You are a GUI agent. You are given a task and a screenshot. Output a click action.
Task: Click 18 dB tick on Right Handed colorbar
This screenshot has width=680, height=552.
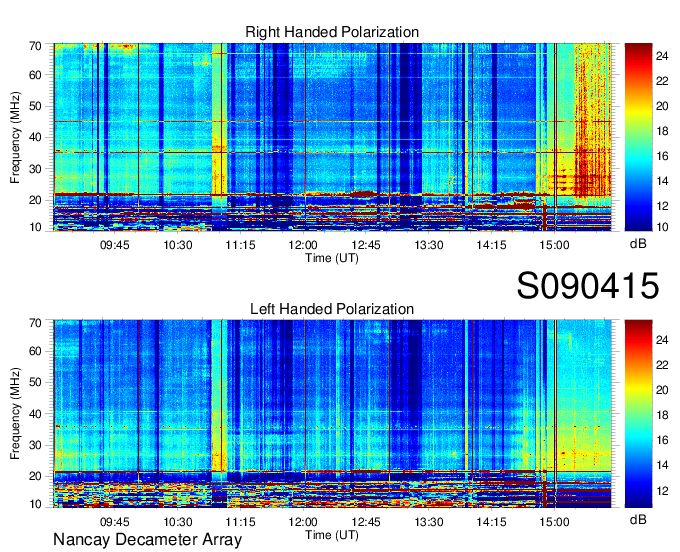click(662, 131)
